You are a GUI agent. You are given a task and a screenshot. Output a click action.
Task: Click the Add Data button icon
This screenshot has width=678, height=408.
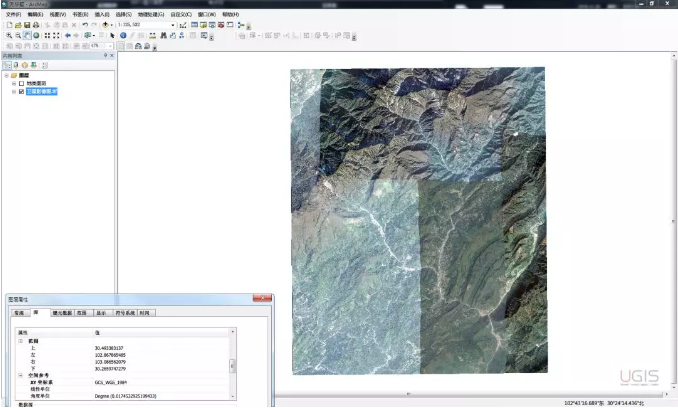click(x=107, y=25)
